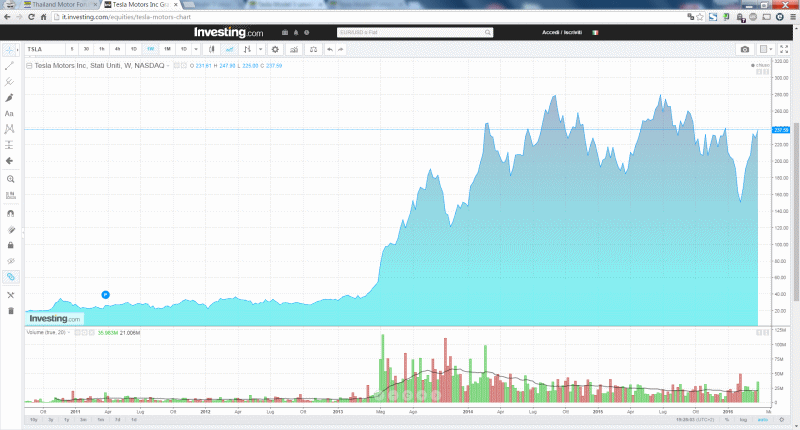Remove drawings with the trash icon
This screenshot has width=800, height=430.
click(x=11, y=311)
